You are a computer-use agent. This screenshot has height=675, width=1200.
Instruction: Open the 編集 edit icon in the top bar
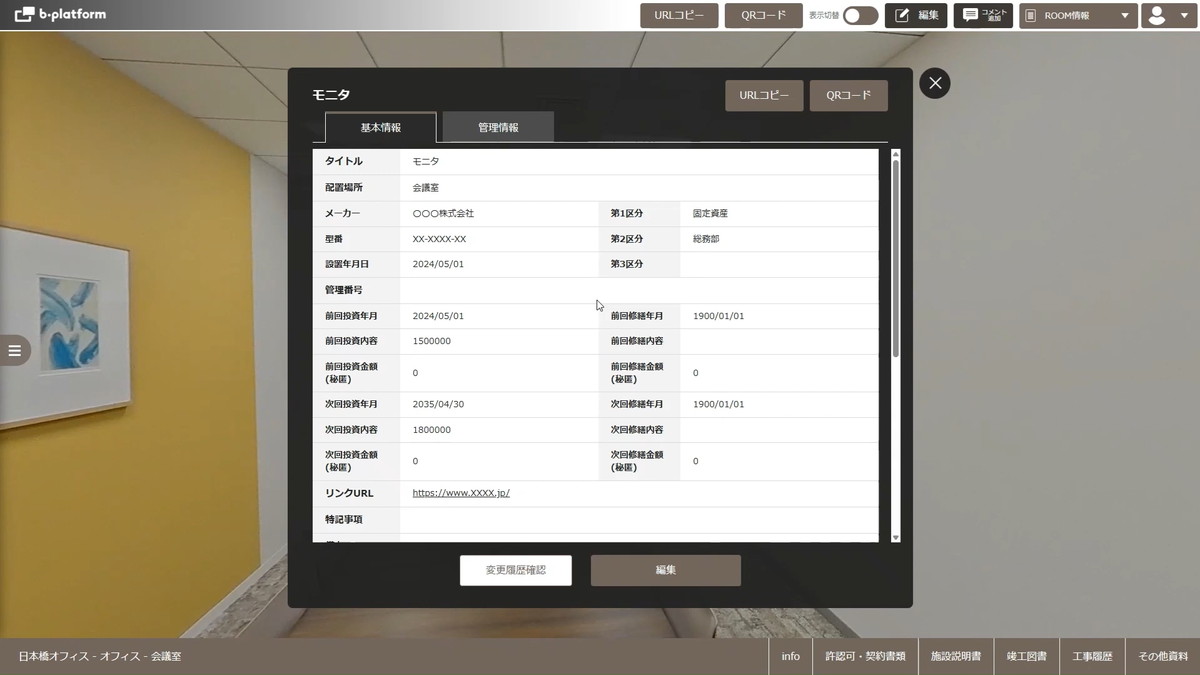(x=915, y=15)
